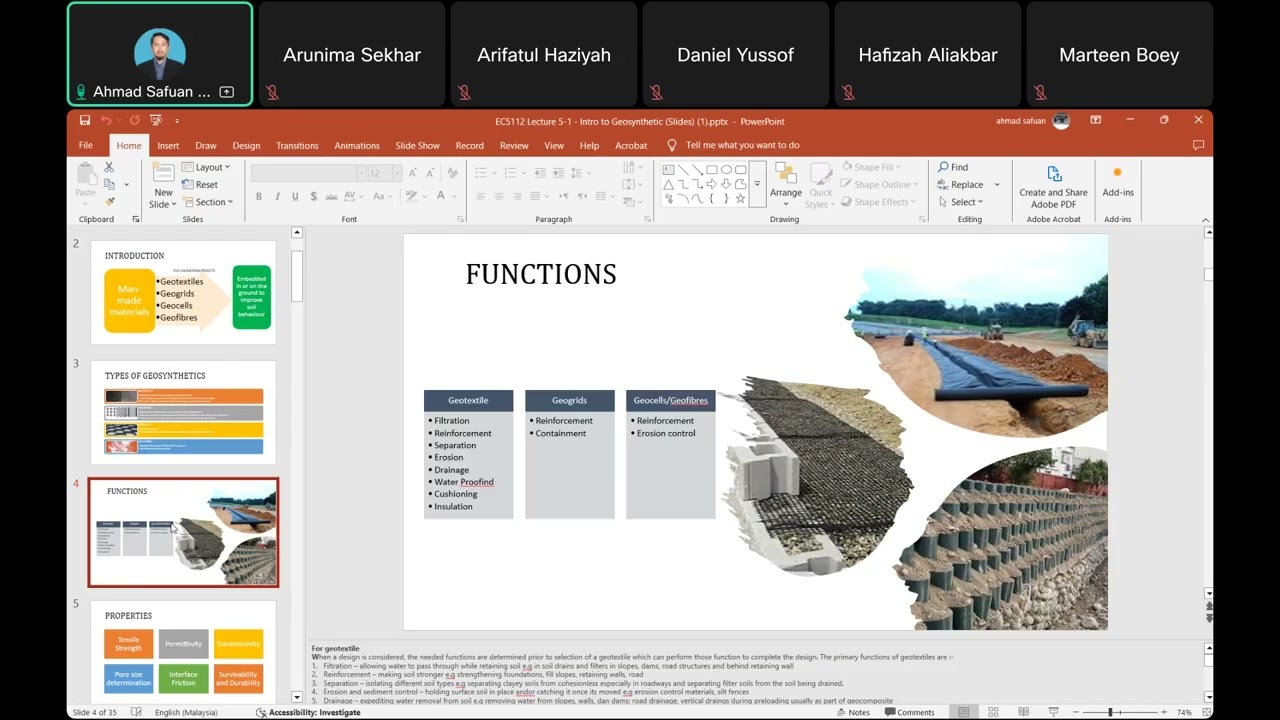
Task: Click the Reset slide button
Action: (200, 185)
